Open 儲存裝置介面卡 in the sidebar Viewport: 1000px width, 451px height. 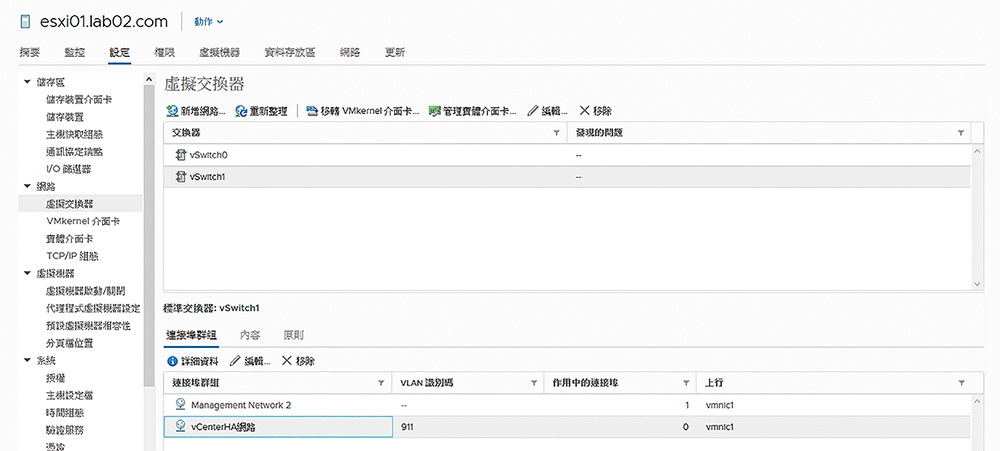coord(80,100)
